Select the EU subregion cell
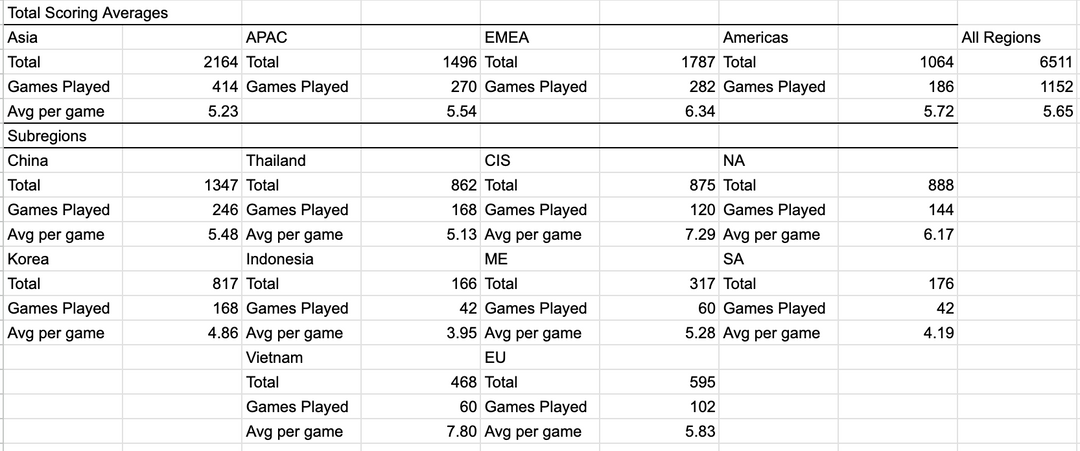This screenshot has height=451, width=1080. click(x=495, y=357)
